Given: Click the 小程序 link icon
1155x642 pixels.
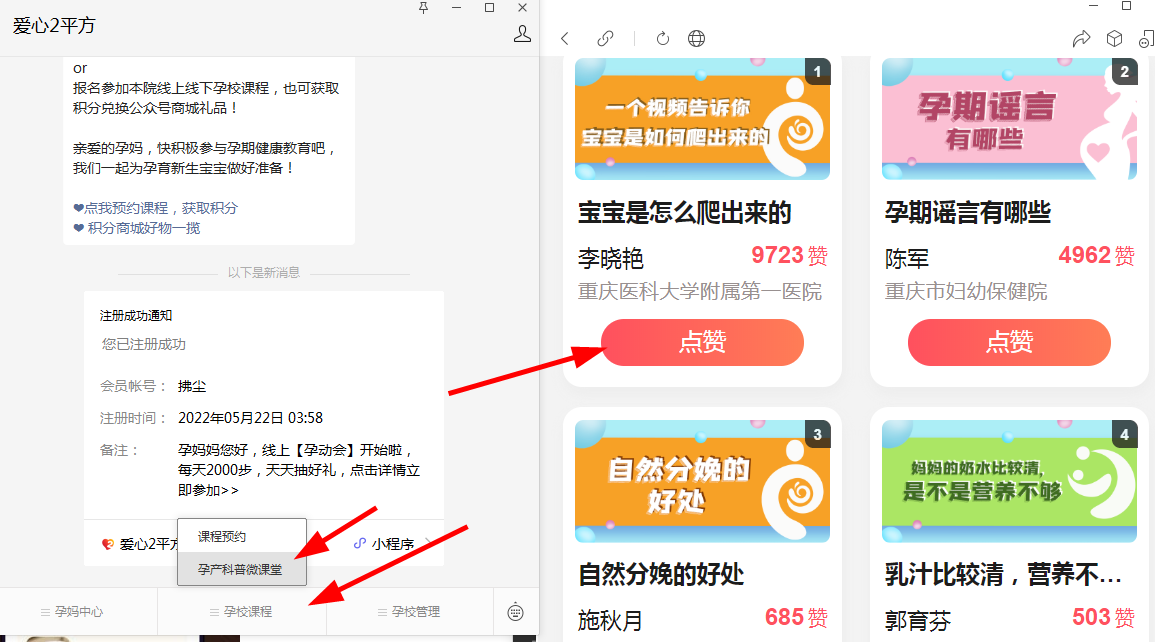Looking at the screenshot, I should tap(359, 543).
